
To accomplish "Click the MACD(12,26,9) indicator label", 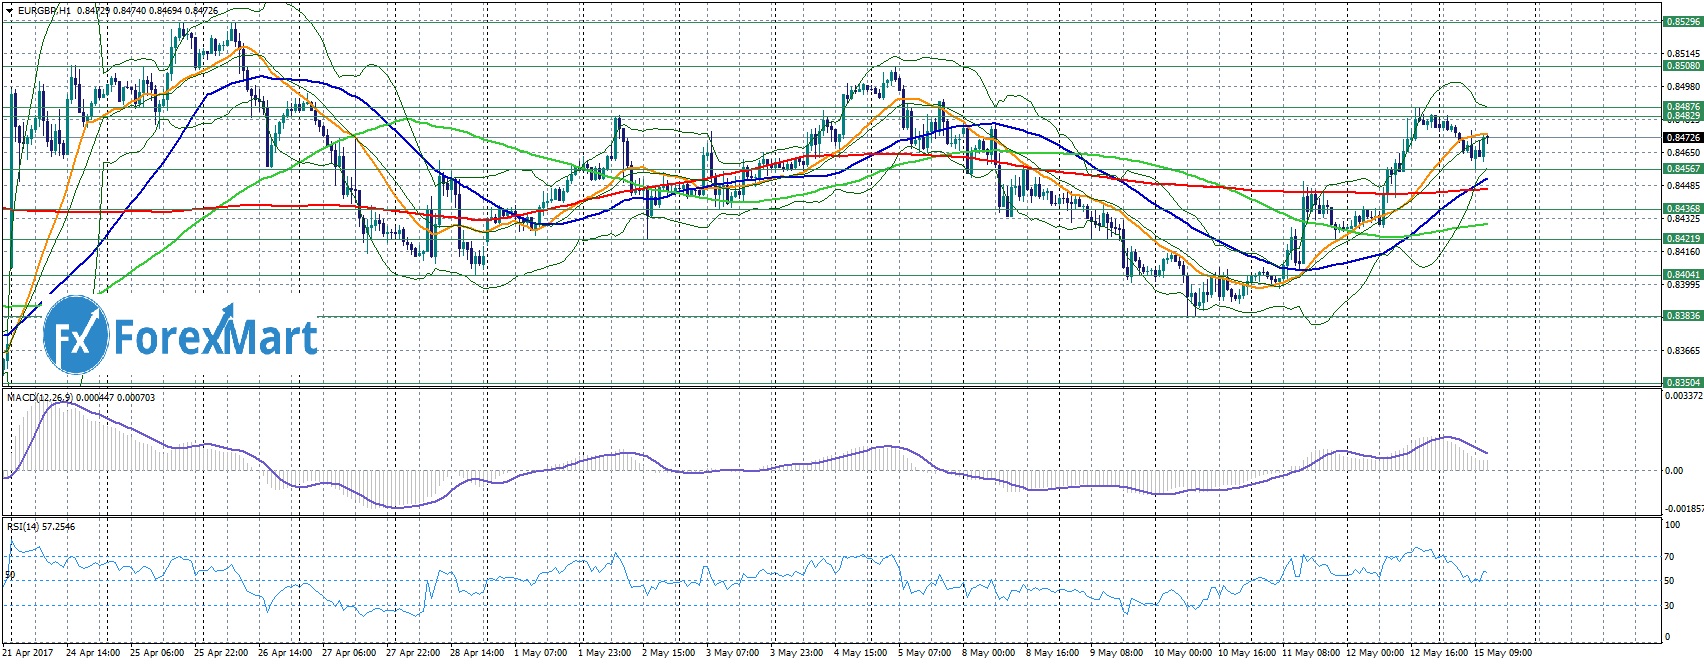I will point(39,398).
